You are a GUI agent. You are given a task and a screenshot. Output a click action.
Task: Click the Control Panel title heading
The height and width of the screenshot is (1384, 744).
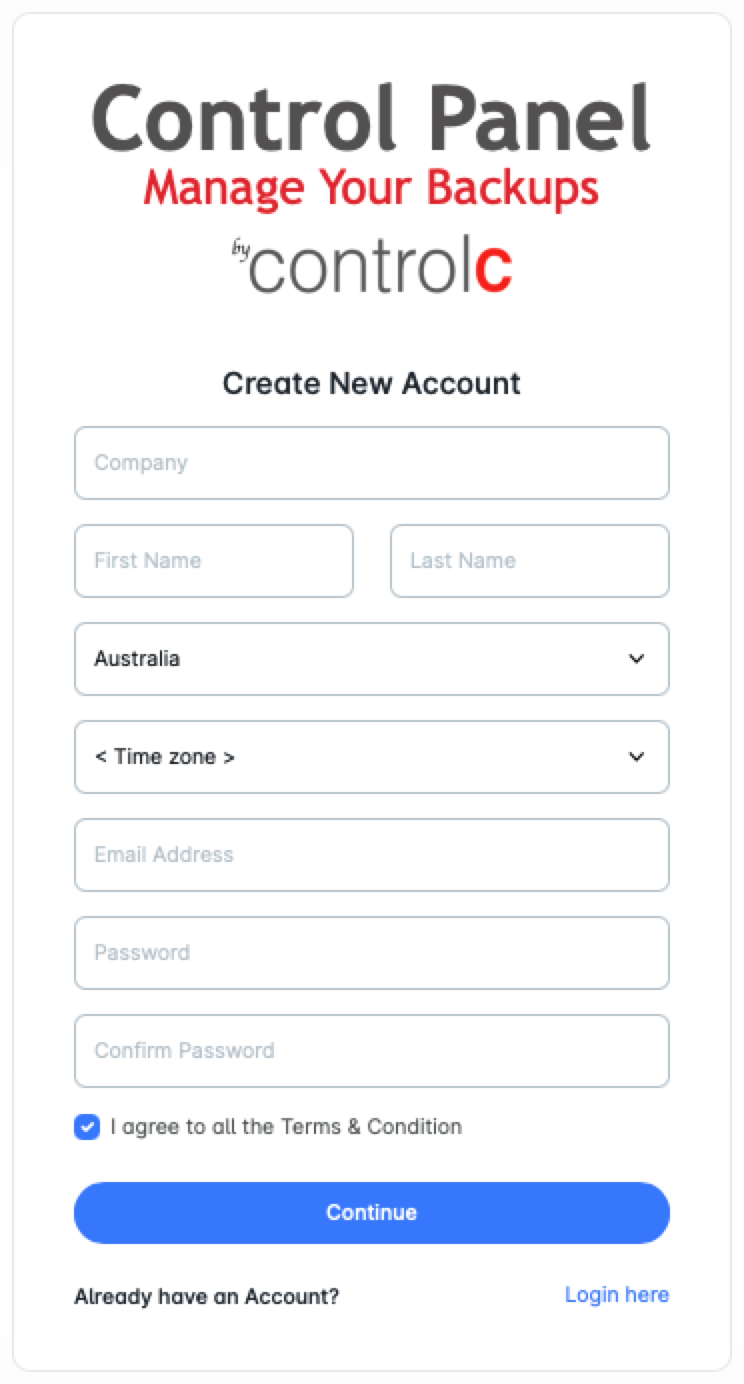click(371, 119)
